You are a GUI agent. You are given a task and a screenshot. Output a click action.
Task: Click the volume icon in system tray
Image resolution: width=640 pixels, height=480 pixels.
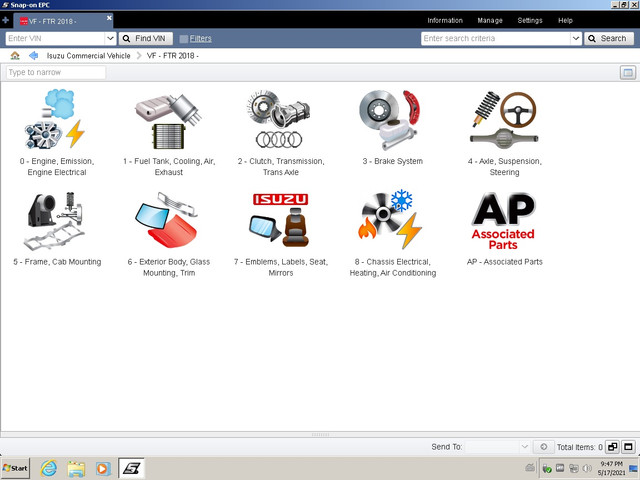(x=587, y=468)
